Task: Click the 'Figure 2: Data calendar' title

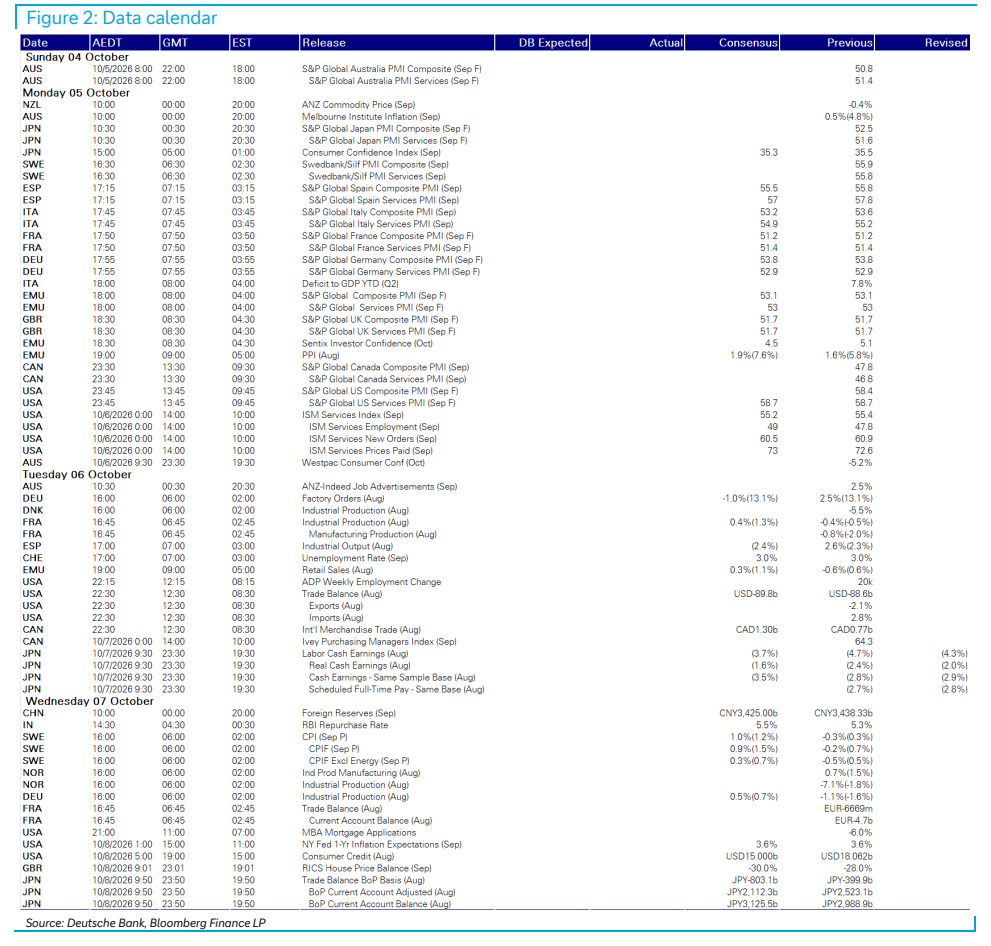Action: click(x=122, y=18)
